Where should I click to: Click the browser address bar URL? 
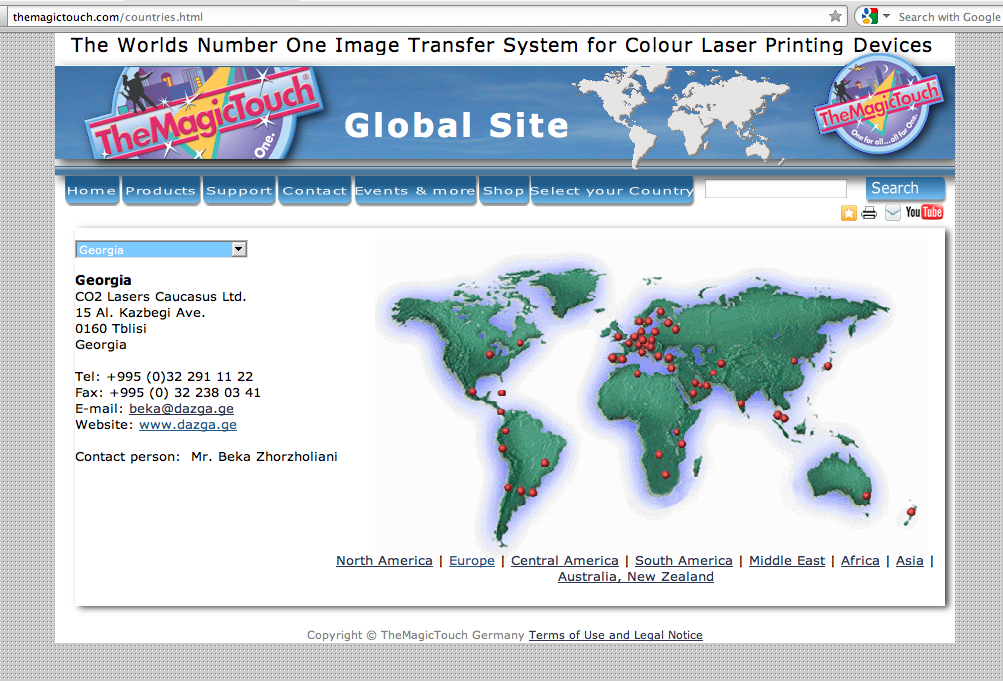[107, 17]
